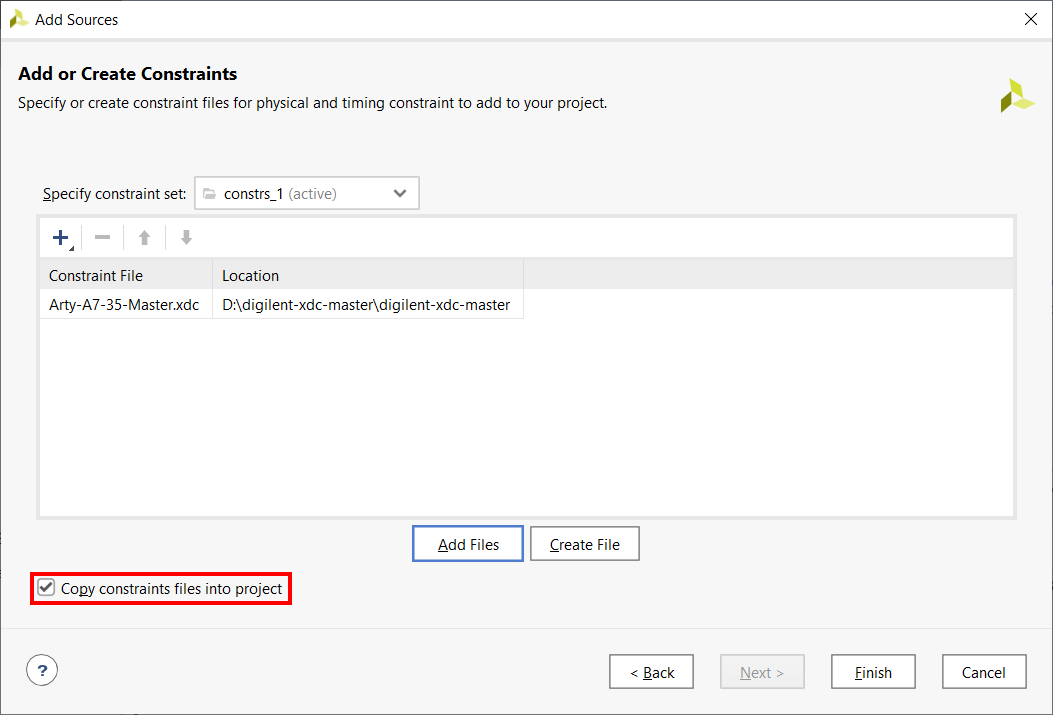Select the Arty-A7-35-Master.xdc row
The image size is (1053, 715).
(281, 304)
